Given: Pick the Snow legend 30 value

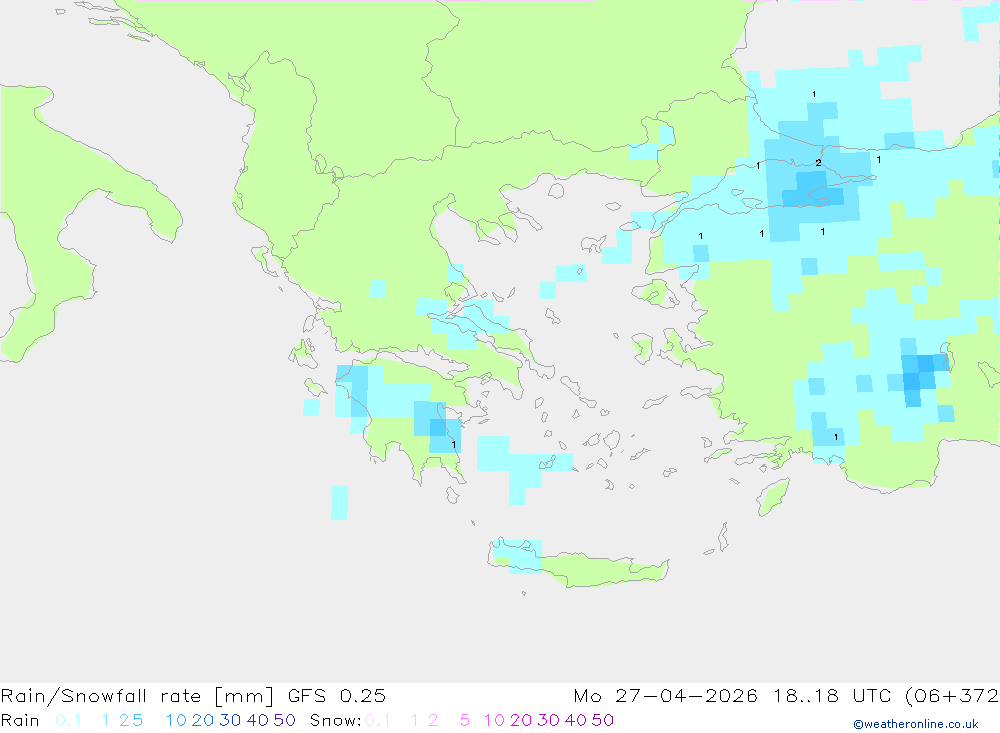Looking at the screenshot, I should click(548, 720).
